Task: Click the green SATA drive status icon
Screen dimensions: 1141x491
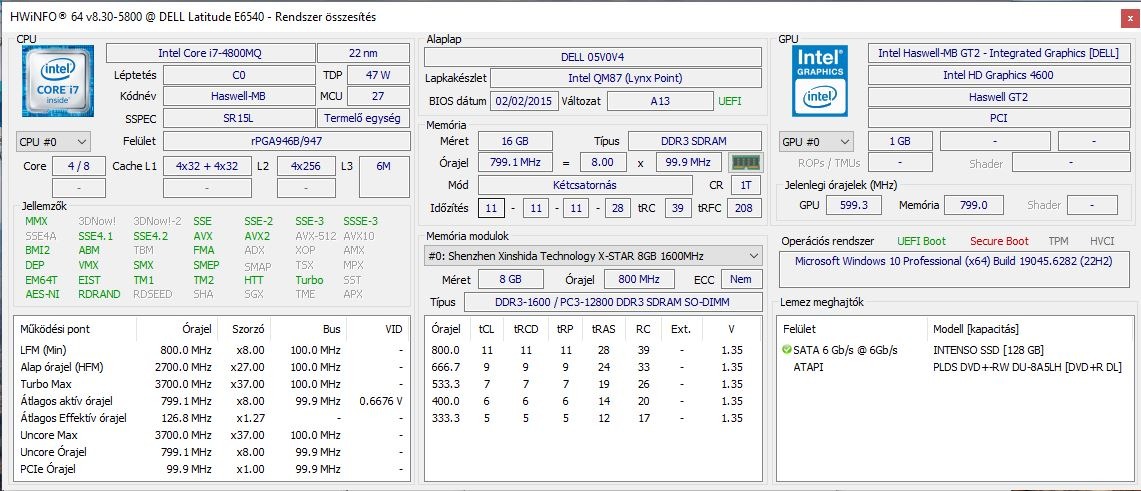Action: pos(787,350)
